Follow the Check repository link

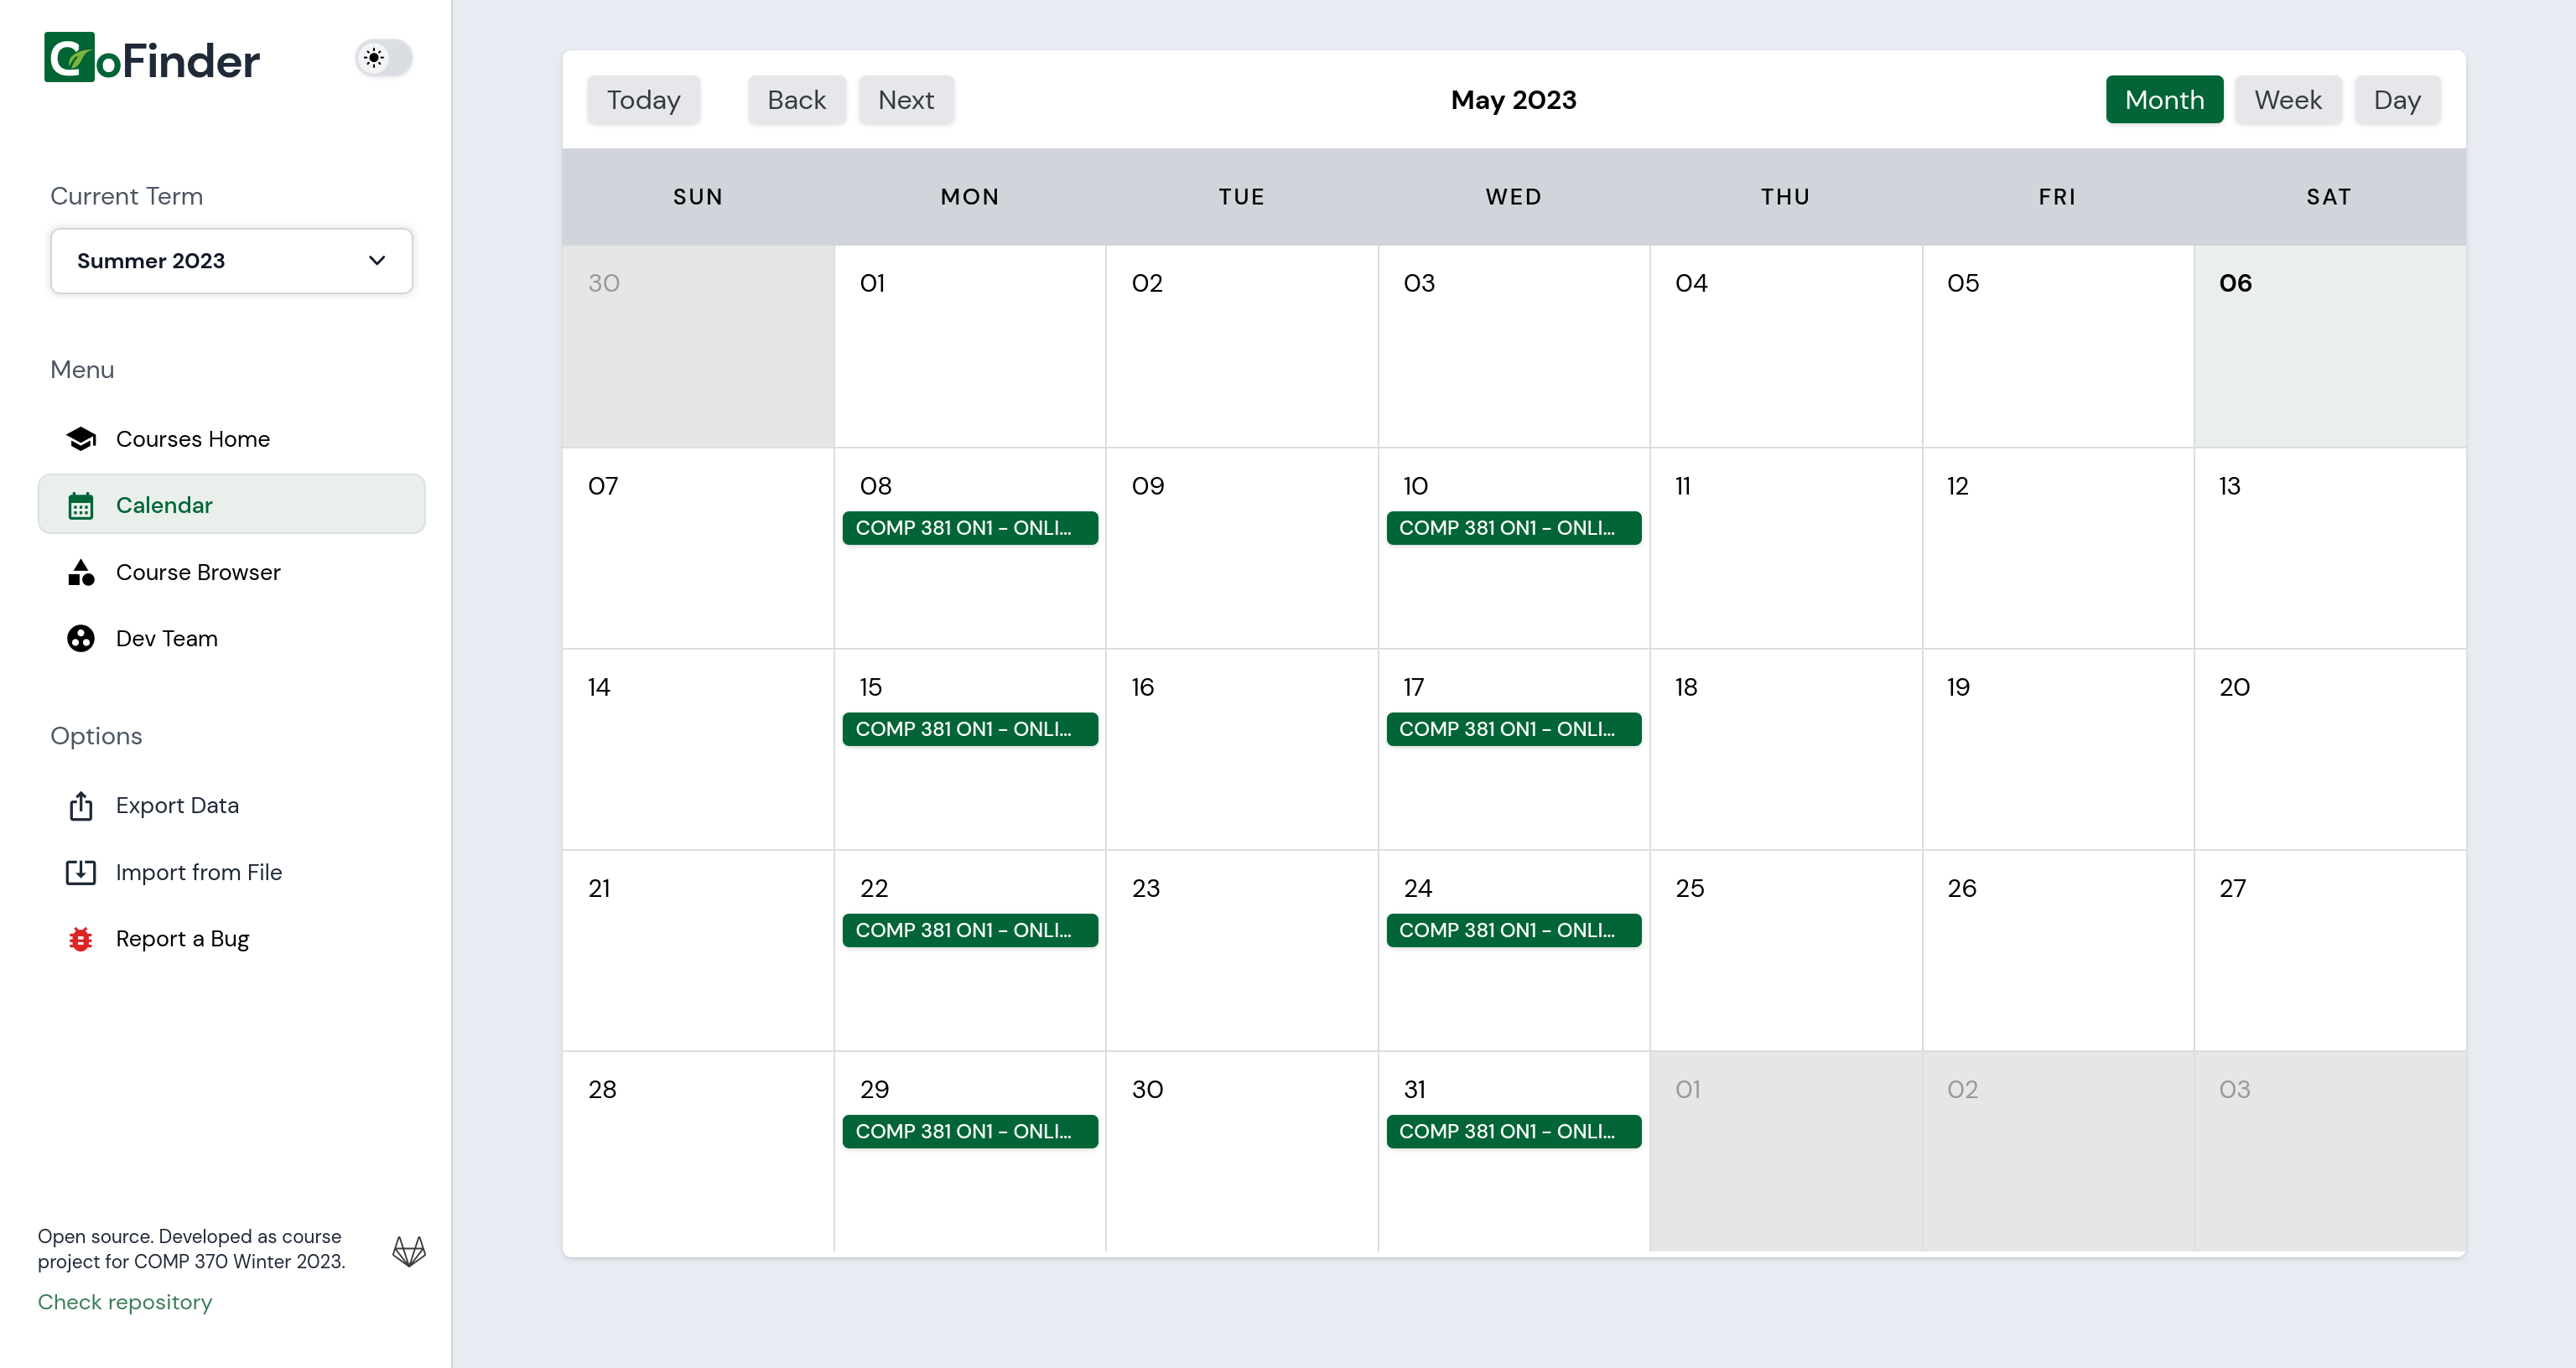coord(125,1302)
